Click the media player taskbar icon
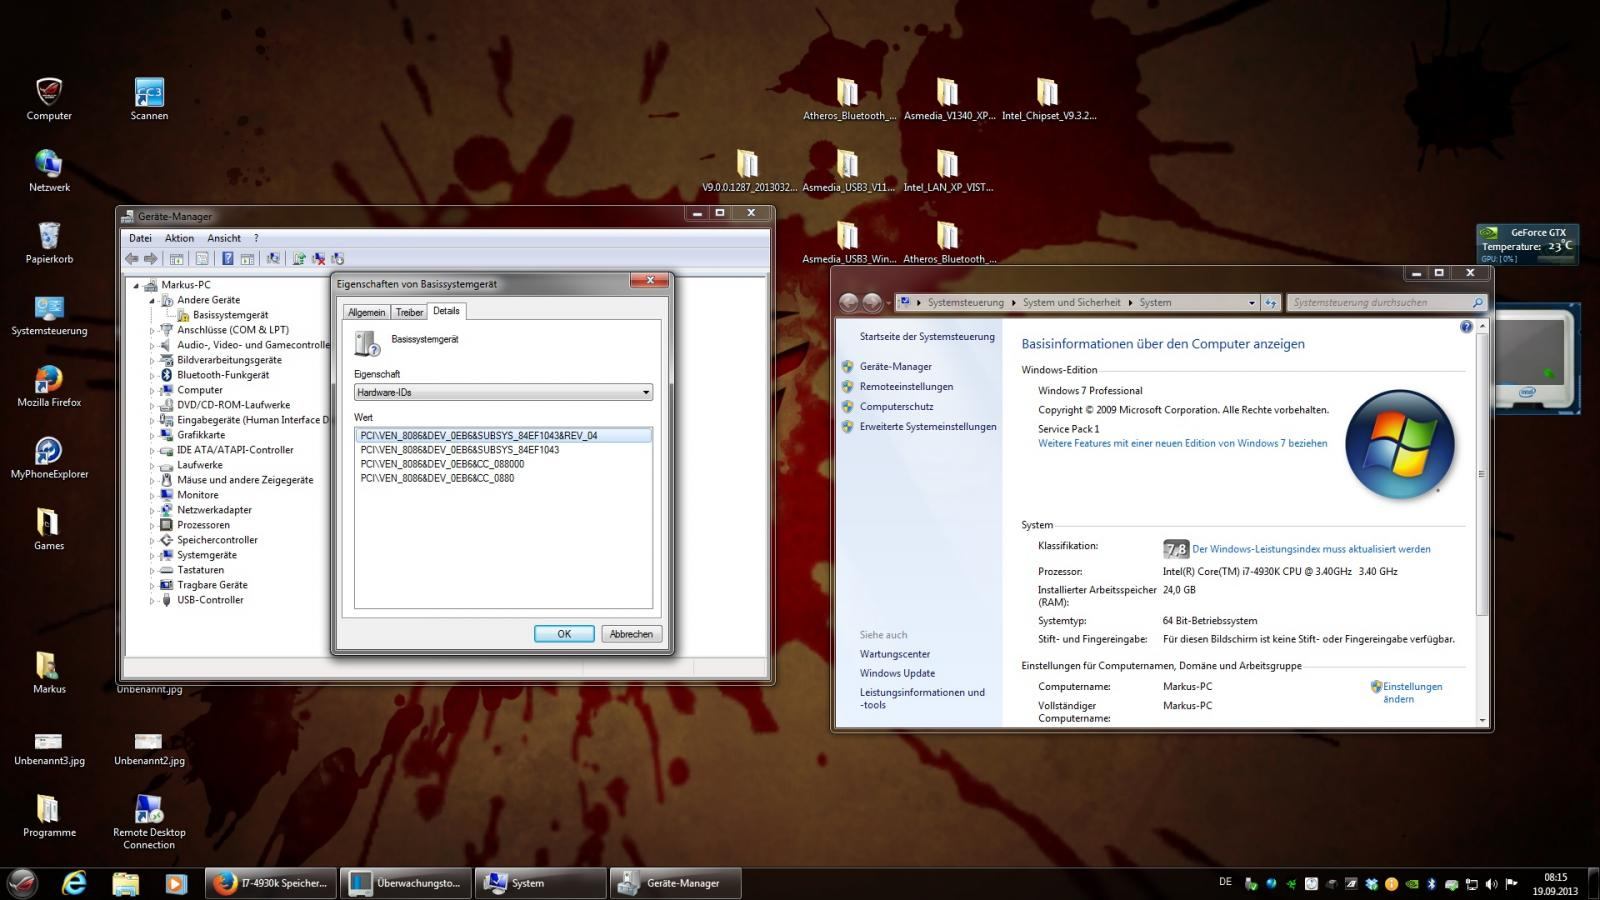This screenshot has width=1600, height=900. [x=175, y=883]
